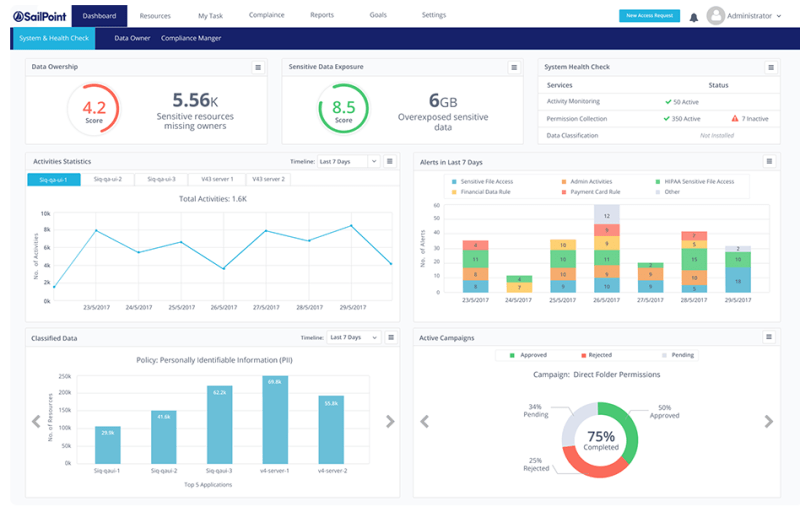Go to the Data Owner subpage
The height and width of the screenshot is (512, 800).
coord(130,38)
